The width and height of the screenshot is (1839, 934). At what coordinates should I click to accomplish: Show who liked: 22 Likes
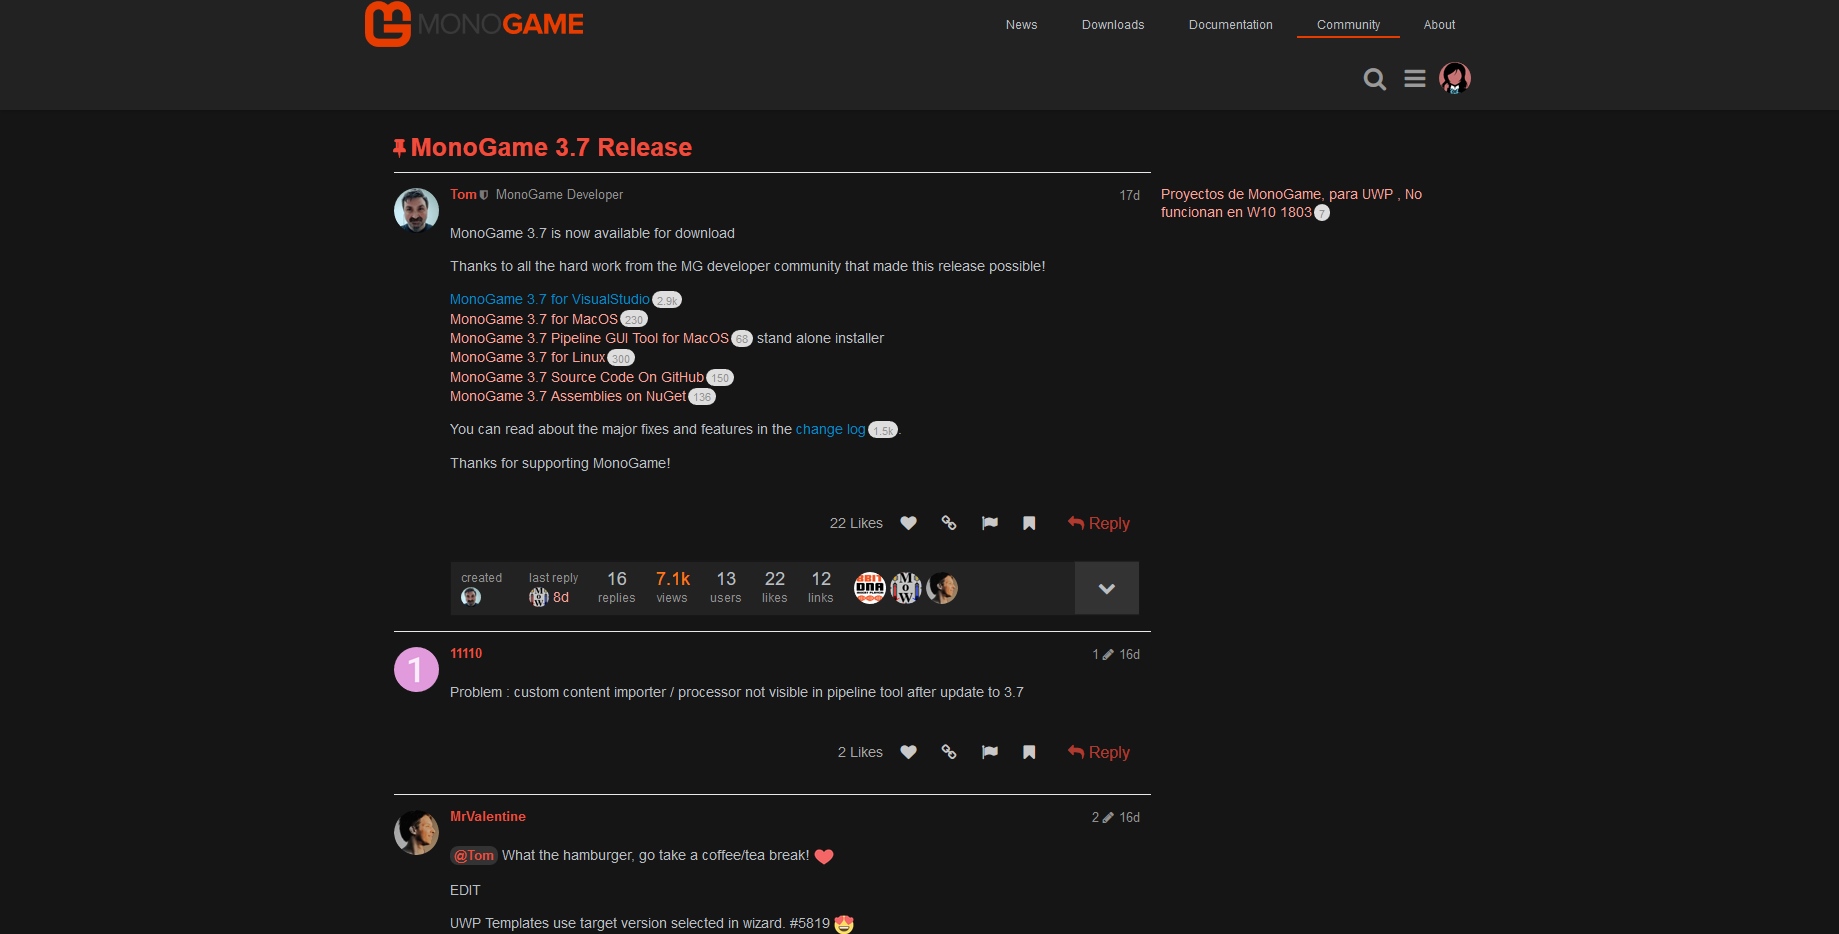click(x=856, y=523)
